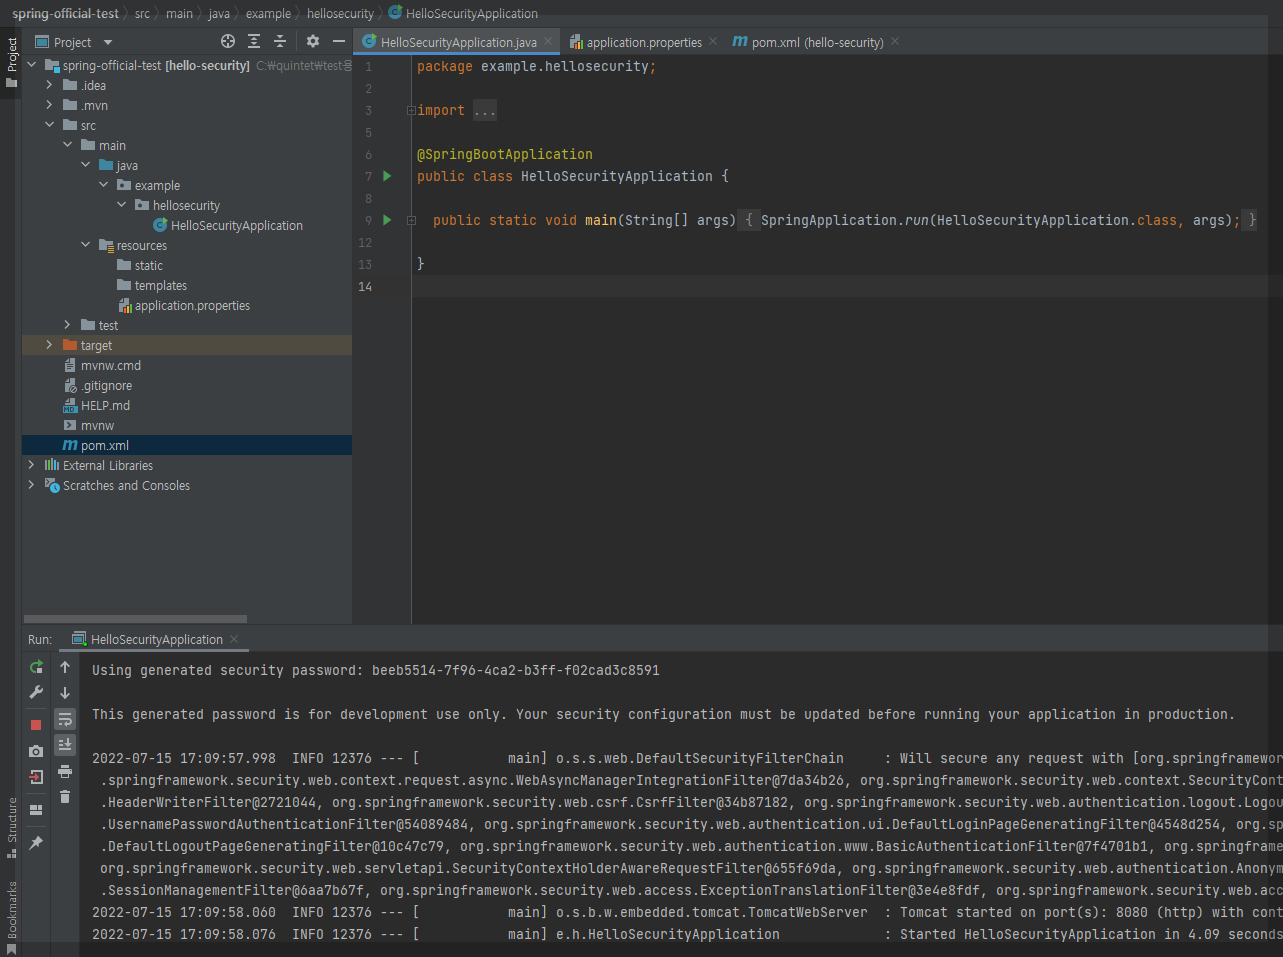The width and height of the screenshot is (1283, 957).
Task: Click the hellosecurity breadcrumb in navigation bar
Action: (x=340, y=14)
